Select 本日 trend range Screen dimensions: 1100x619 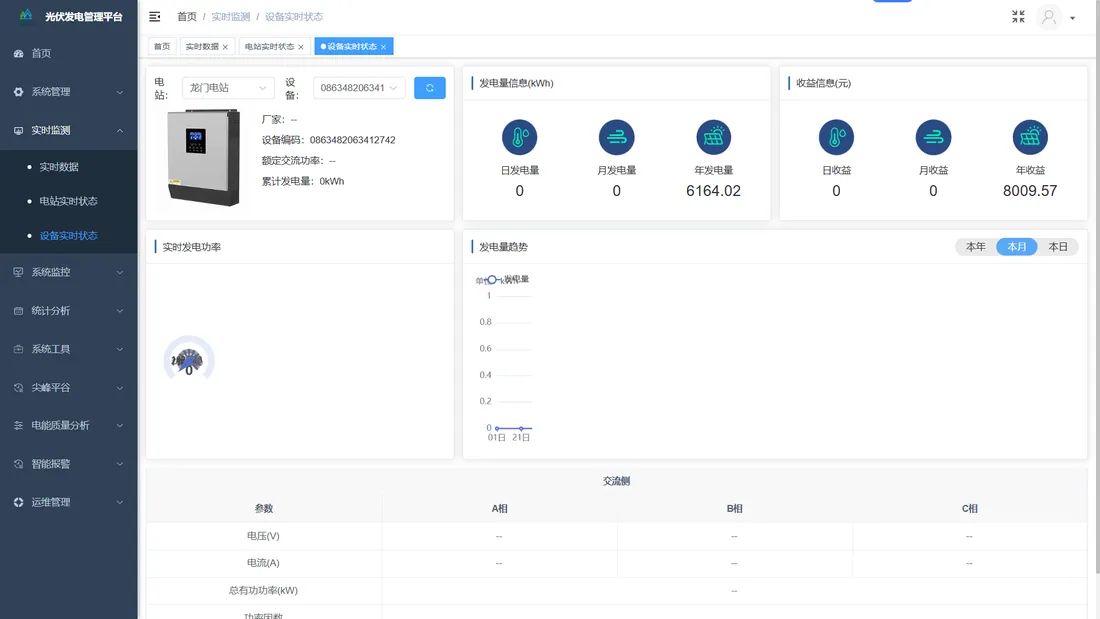pos(1058,247)
